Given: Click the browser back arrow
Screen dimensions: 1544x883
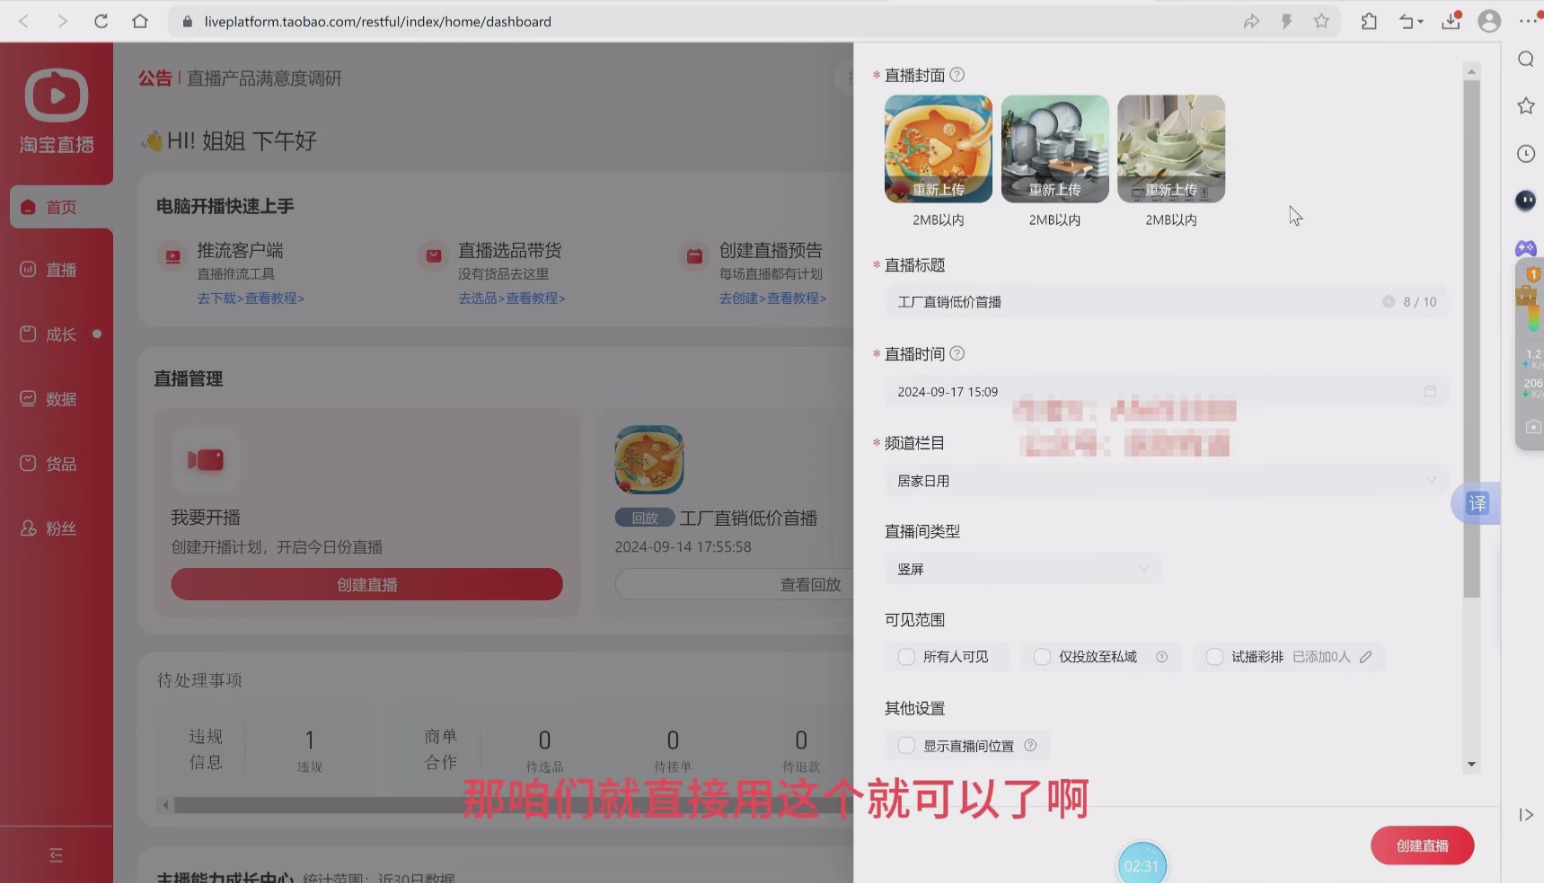Looking at the screenshot, I should 24,21.
